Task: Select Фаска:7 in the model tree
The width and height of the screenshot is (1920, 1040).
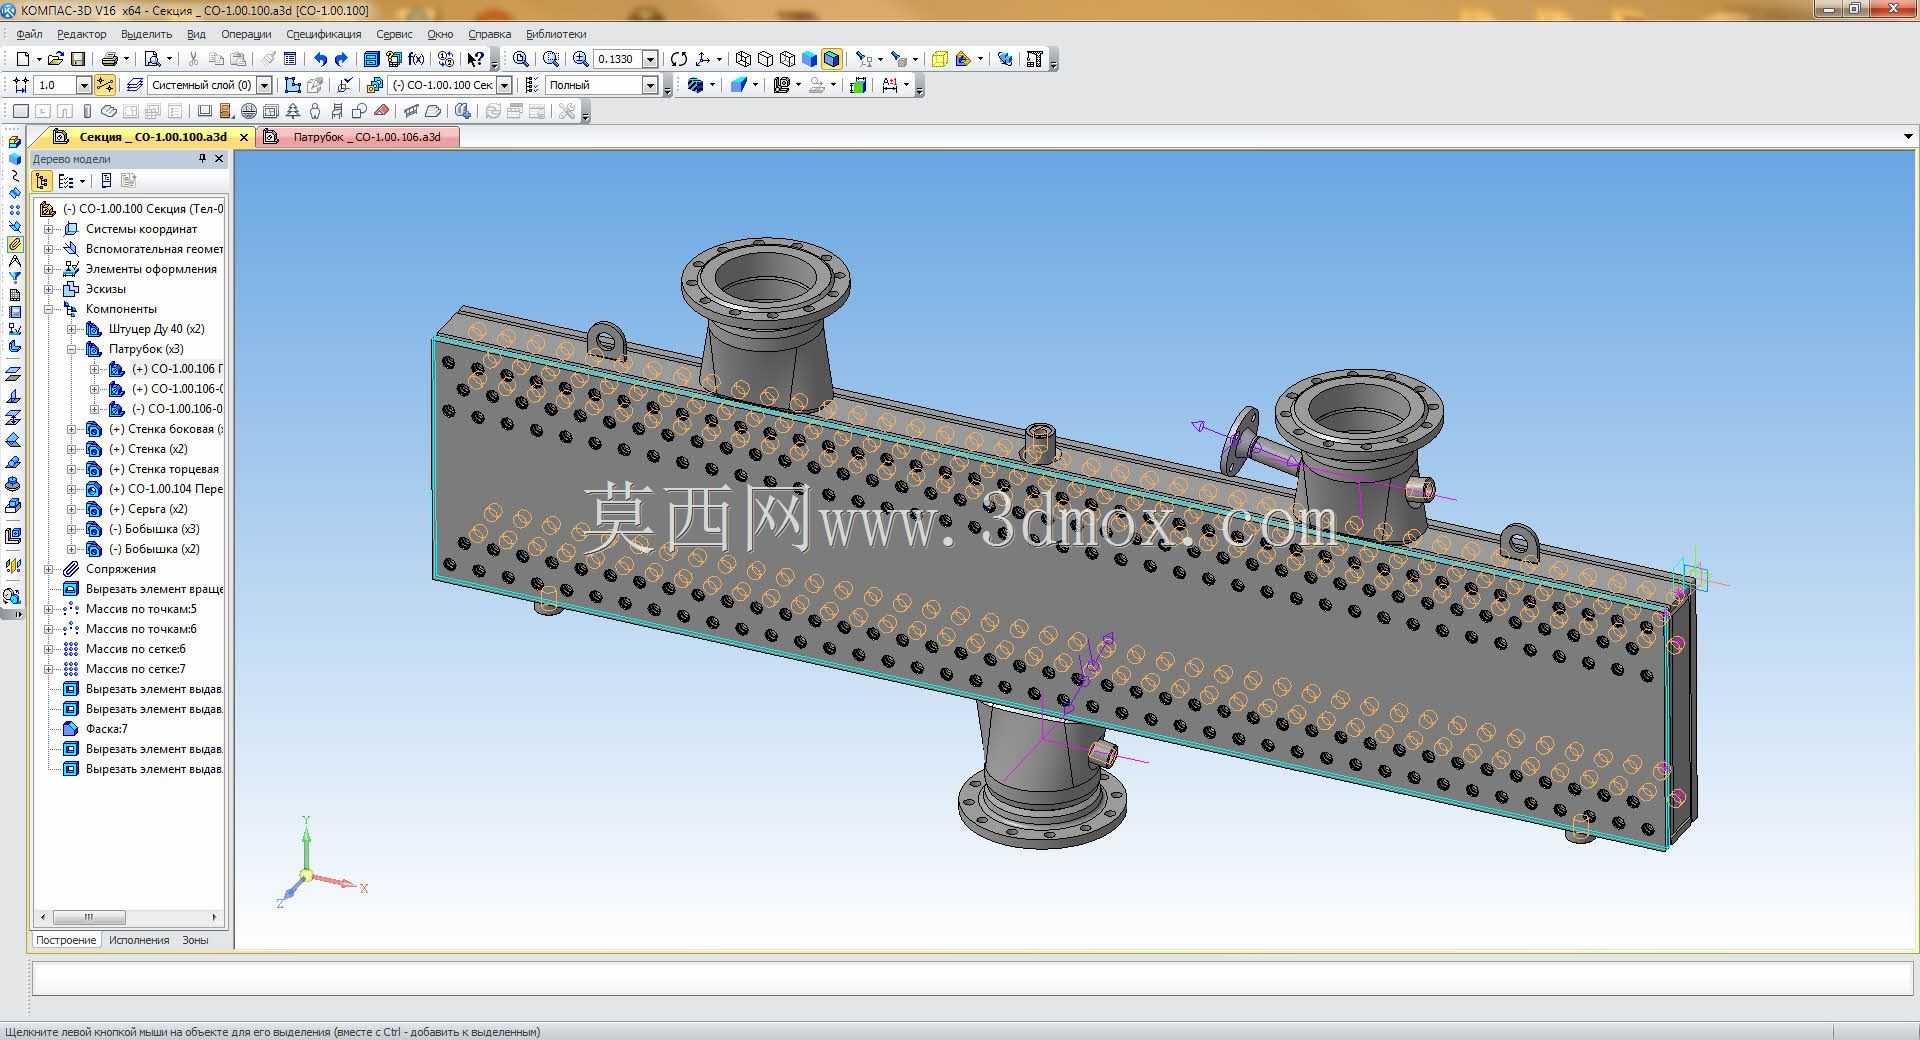Action: pos(106,729)
